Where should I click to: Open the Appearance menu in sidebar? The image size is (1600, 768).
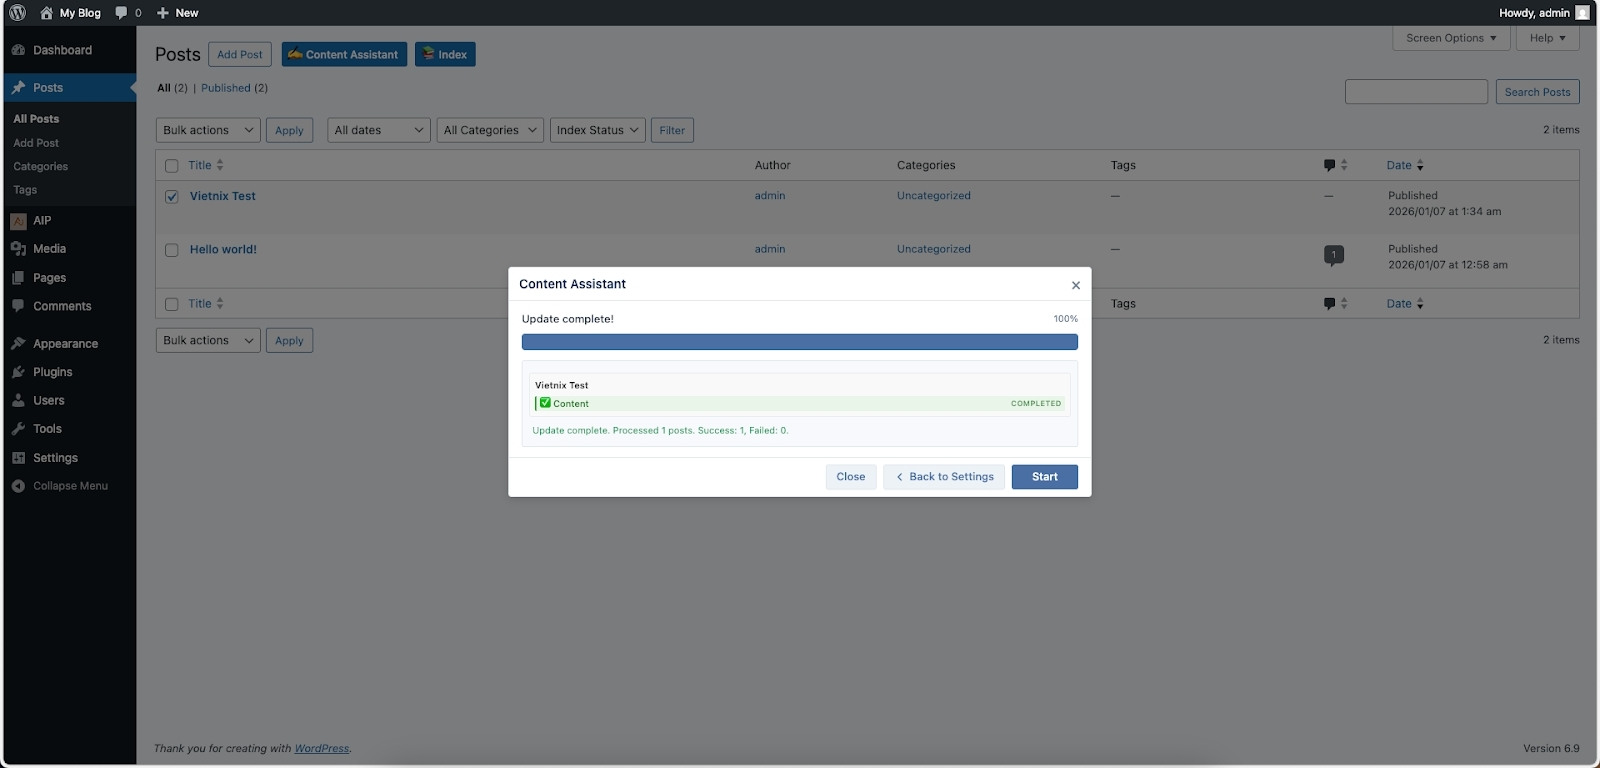[x=65, y=344]
